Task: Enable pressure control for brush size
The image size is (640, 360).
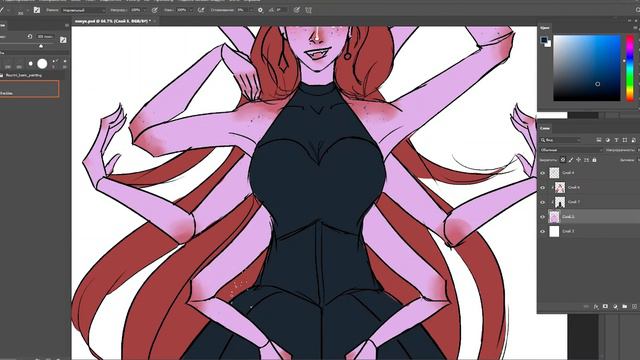Action: pos(297,10)
